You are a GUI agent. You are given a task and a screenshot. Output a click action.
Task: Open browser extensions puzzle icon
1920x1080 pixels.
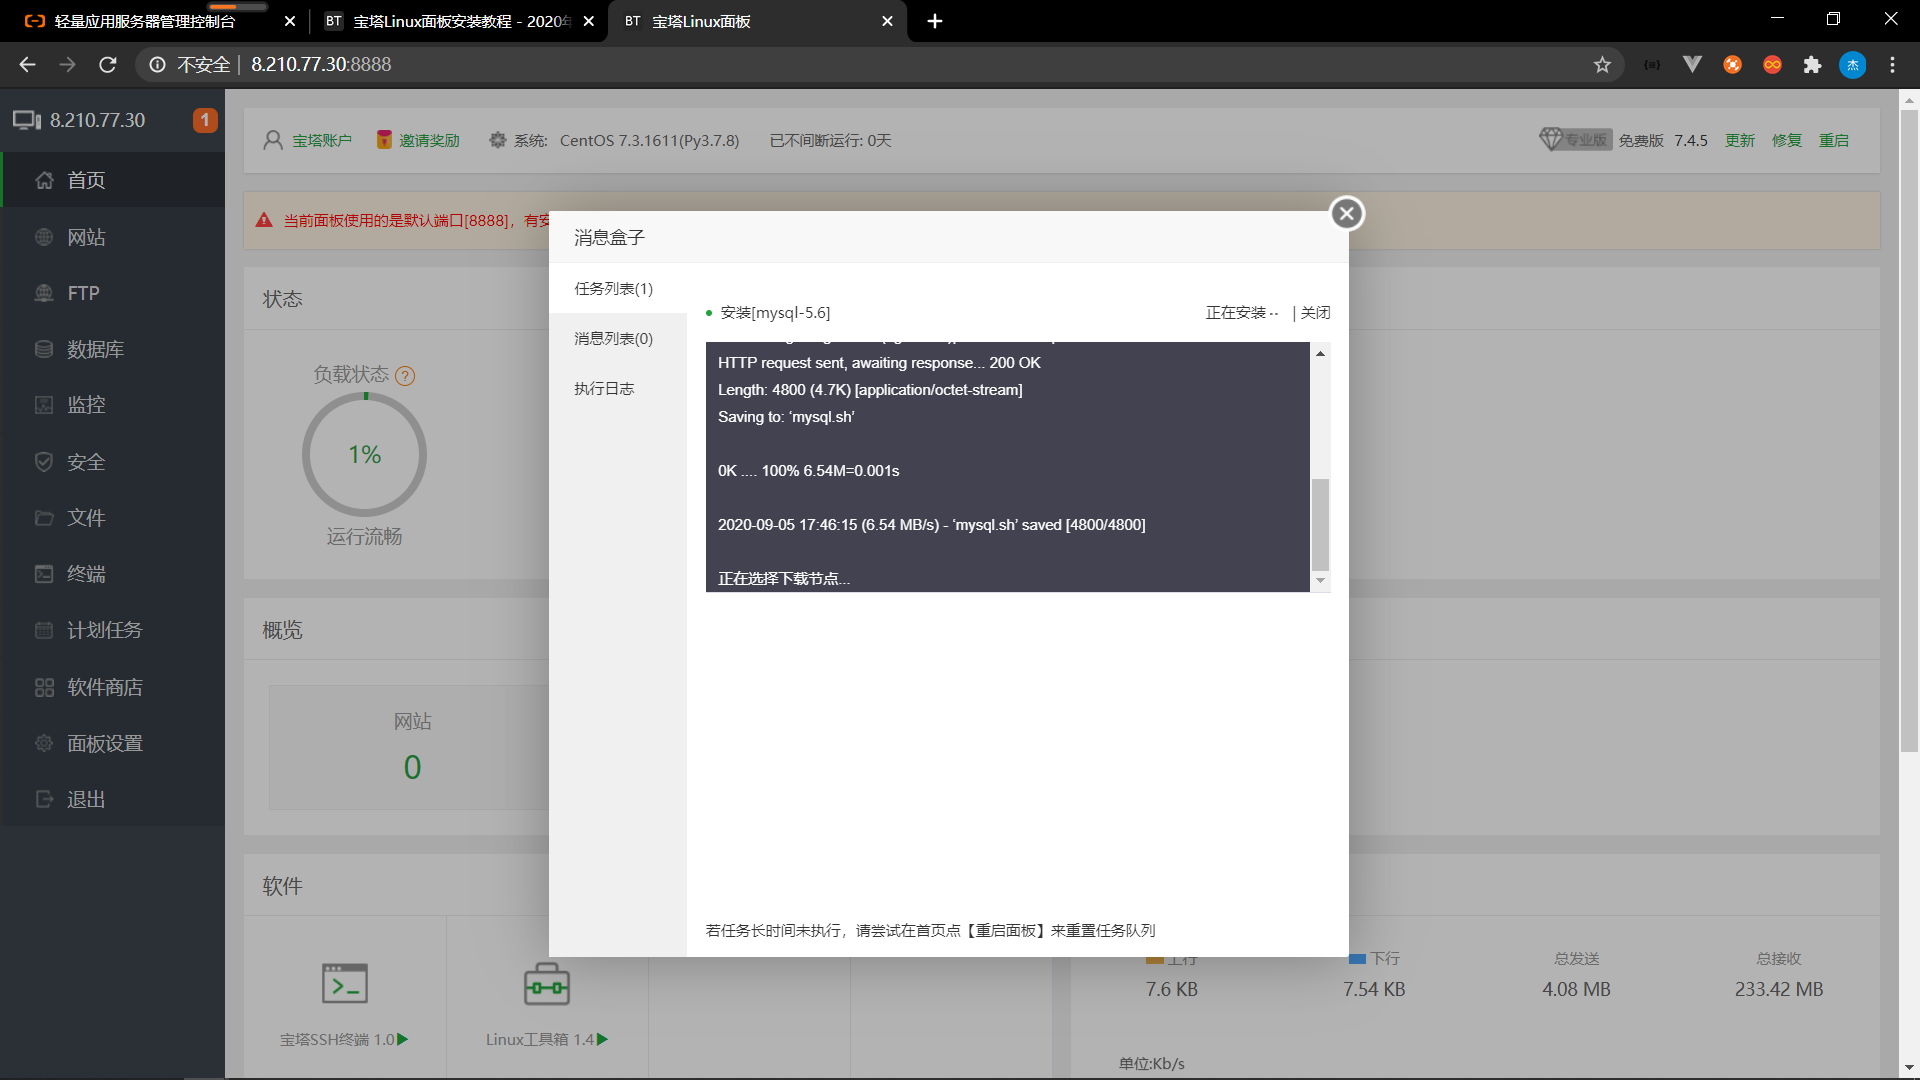(x=1812, y=65)
